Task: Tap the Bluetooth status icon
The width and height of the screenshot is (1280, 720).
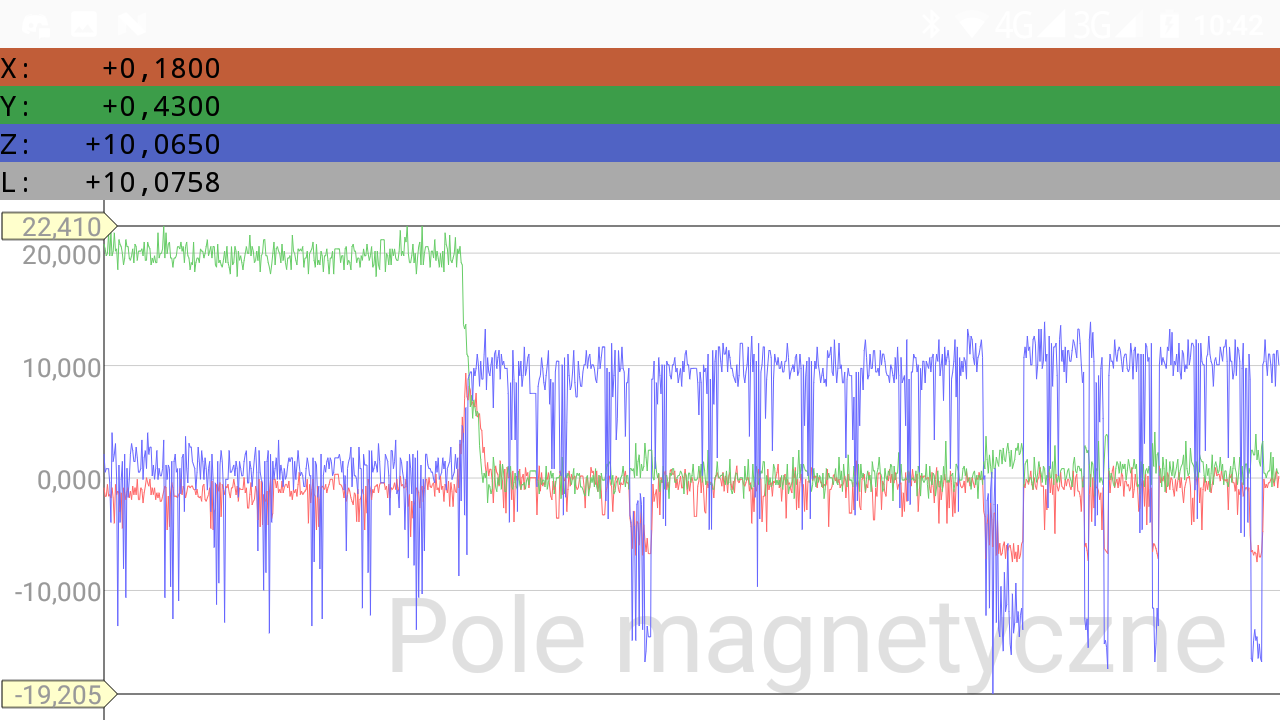Action: (931, 24)
